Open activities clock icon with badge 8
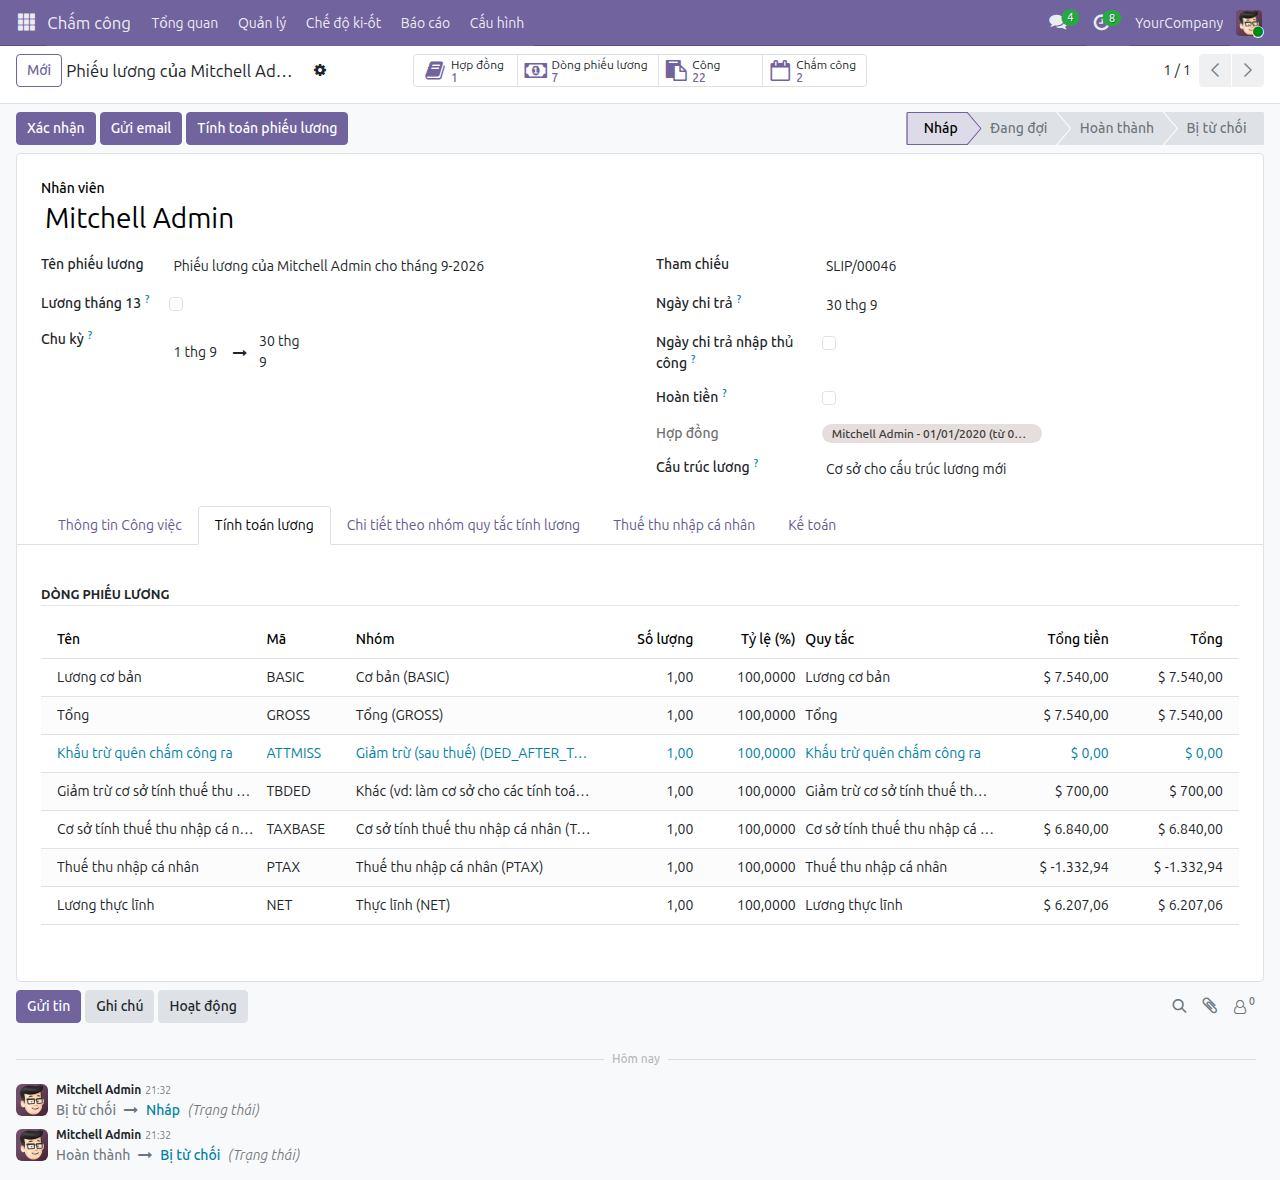1280x1180 pixels. (x=1101, y=22)
